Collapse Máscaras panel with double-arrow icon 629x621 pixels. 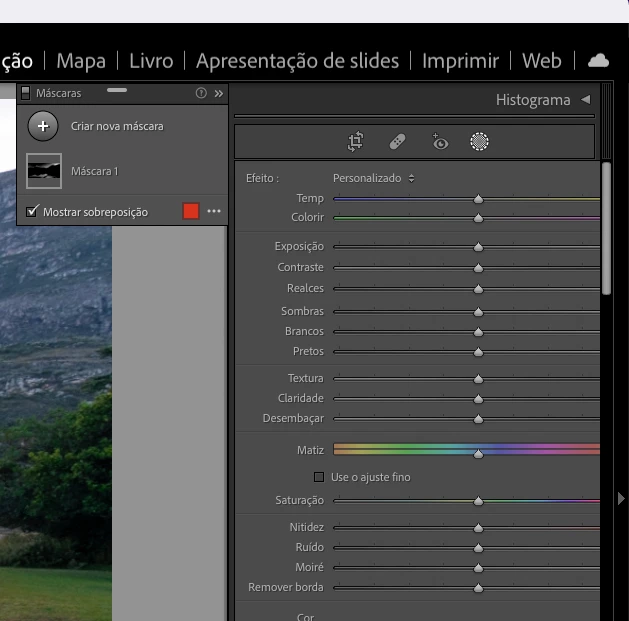[219, 93]
